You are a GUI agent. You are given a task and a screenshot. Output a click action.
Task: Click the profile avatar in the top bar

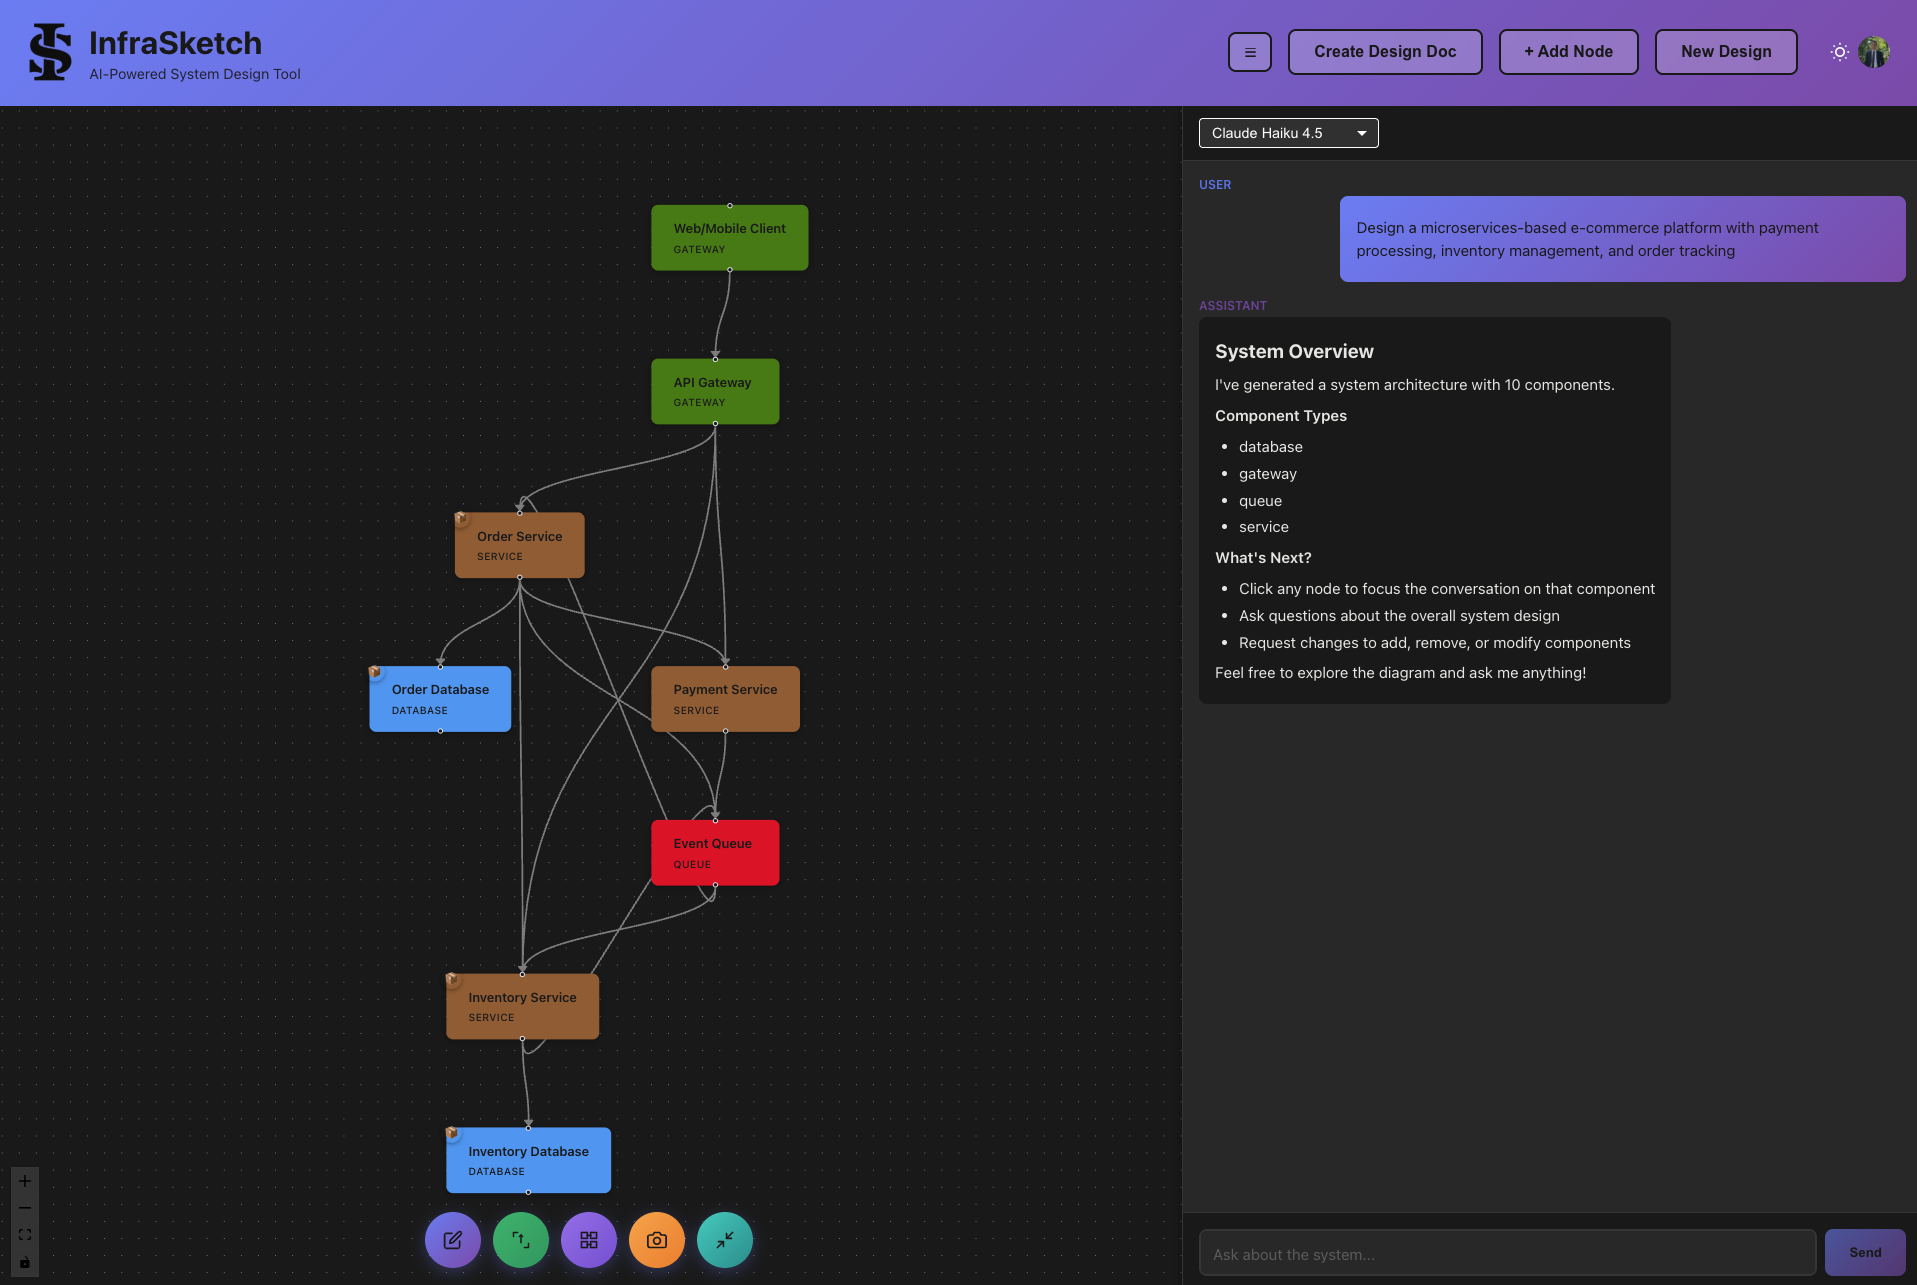coord(1874,51)
